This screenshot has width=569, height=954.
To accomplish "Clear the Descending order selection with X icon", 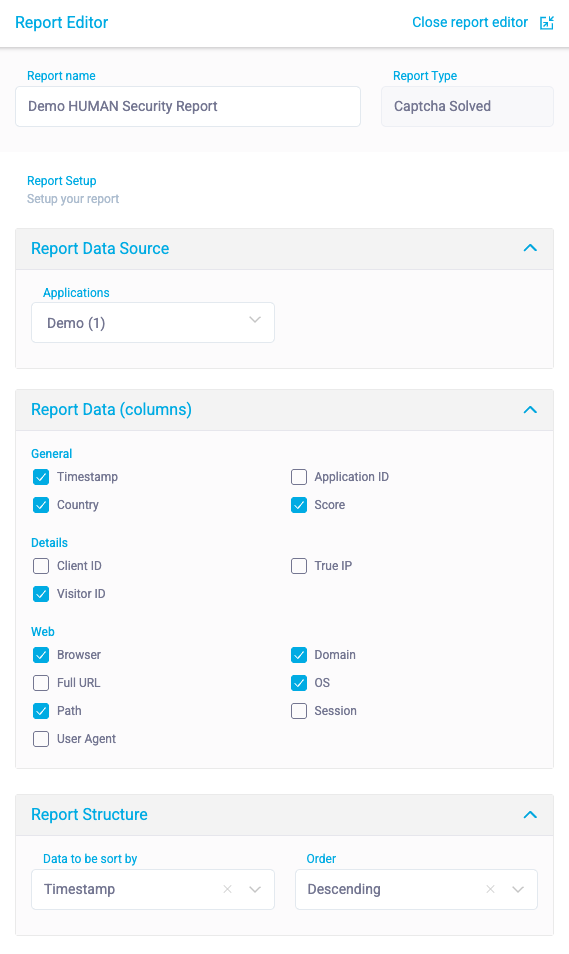I will [x=490, y=890].
